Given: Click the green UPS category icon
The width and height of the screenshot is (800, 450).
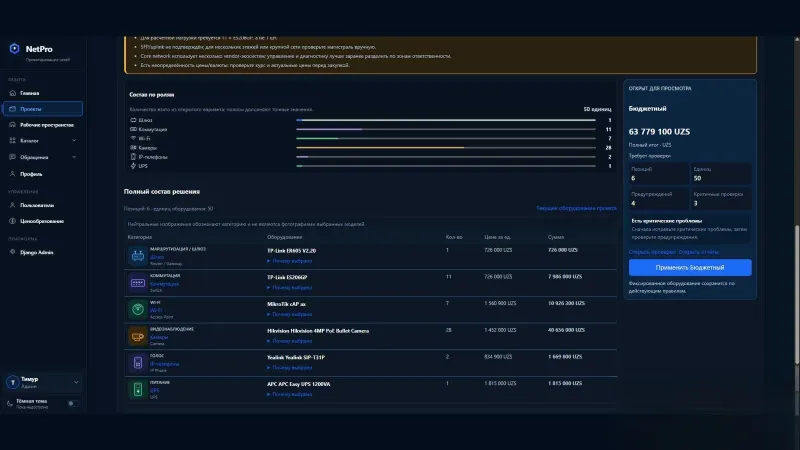Looking at the screenshot, I should point(138,389).
